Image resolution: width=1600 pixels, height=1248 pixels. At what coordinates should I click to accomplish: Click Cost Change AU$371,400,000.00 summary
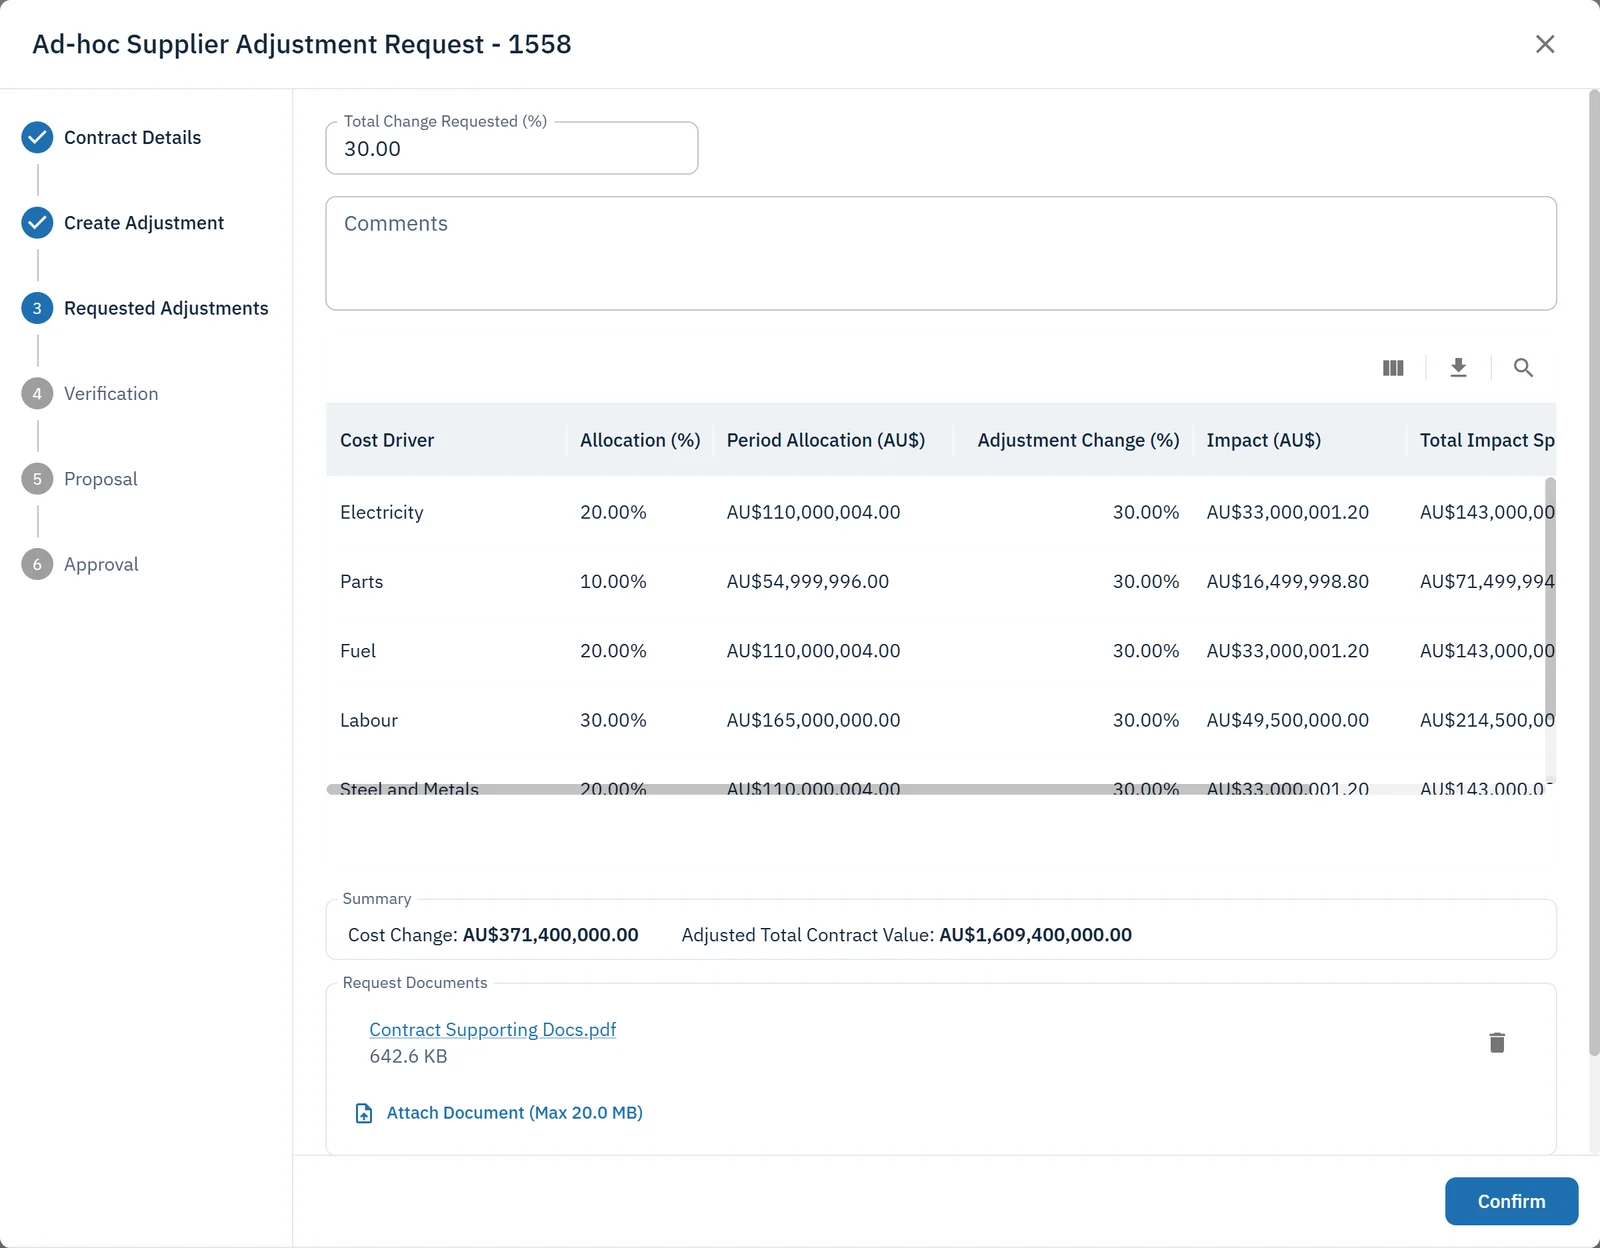[x=493, y=935]
